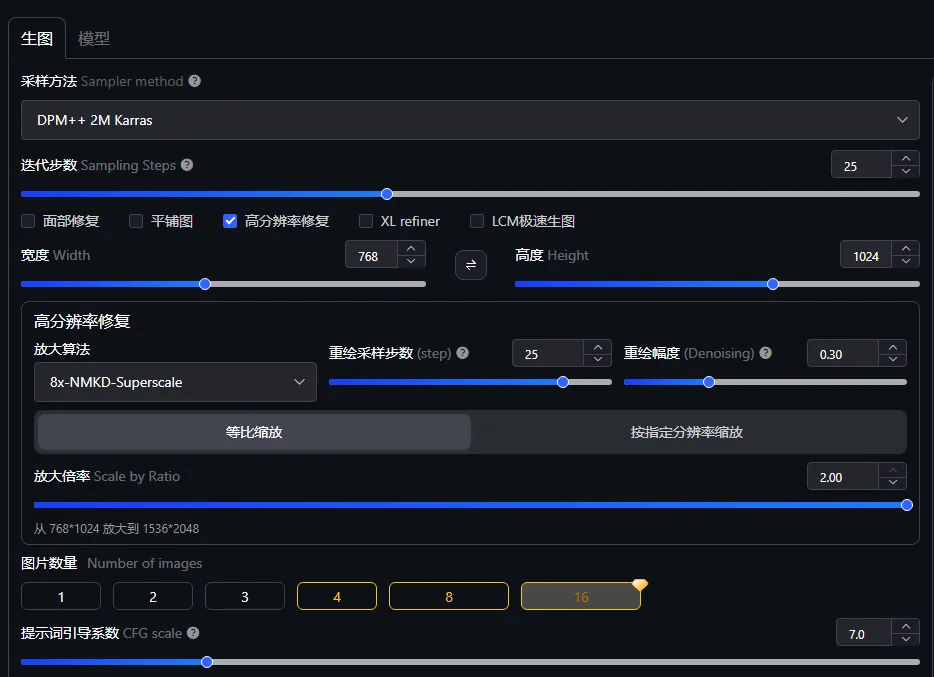Enable the LCM极速生图 checkbox
This screenshot has width=934, height=677.
[477, 221]
